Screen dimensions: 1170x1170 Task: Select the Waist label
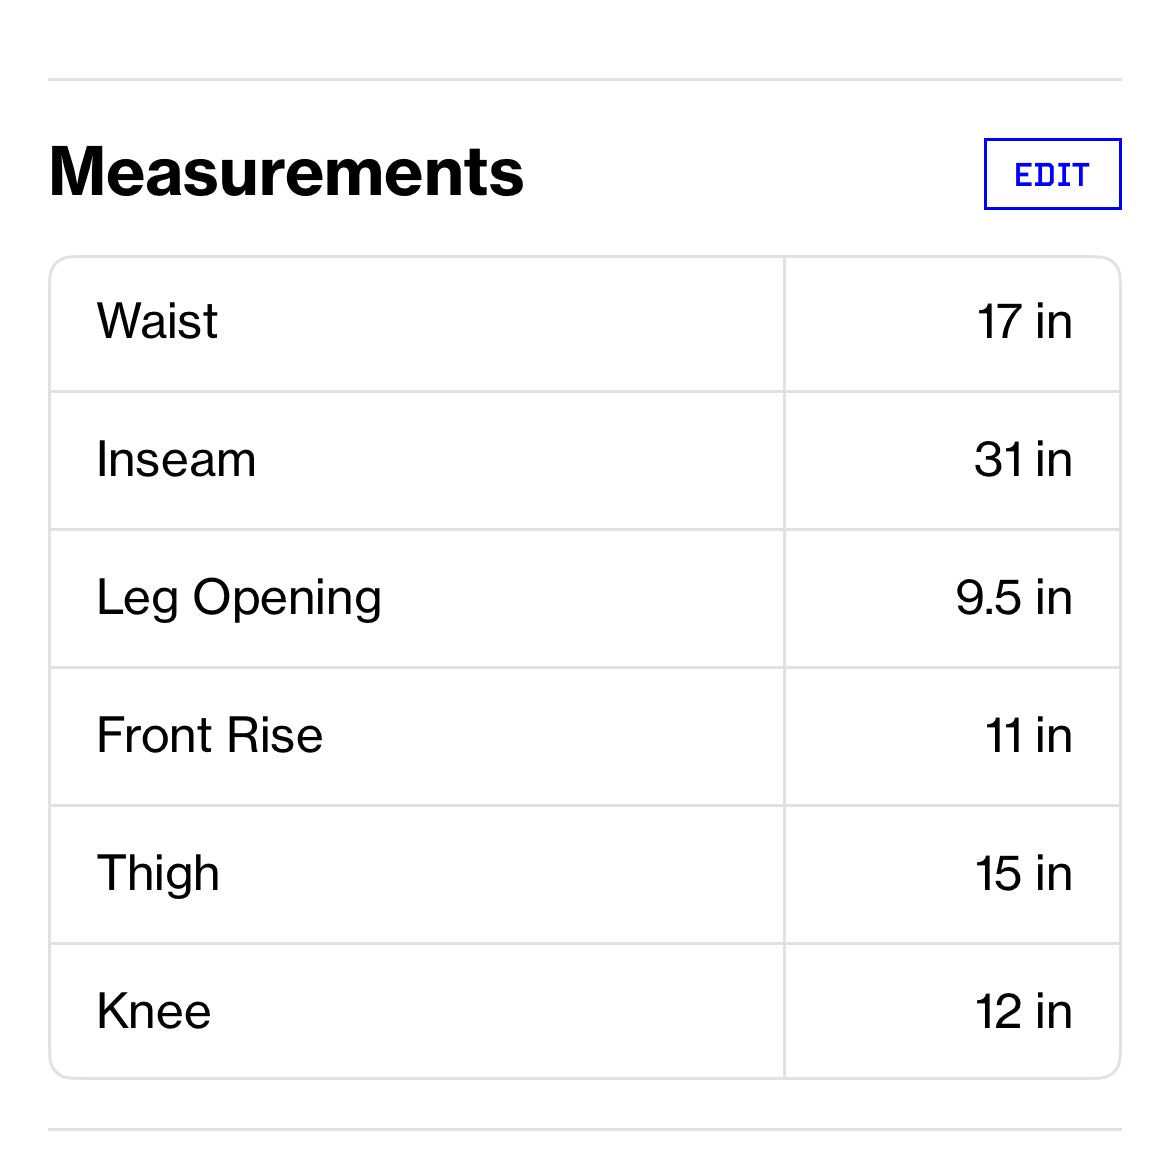(157, 322)
